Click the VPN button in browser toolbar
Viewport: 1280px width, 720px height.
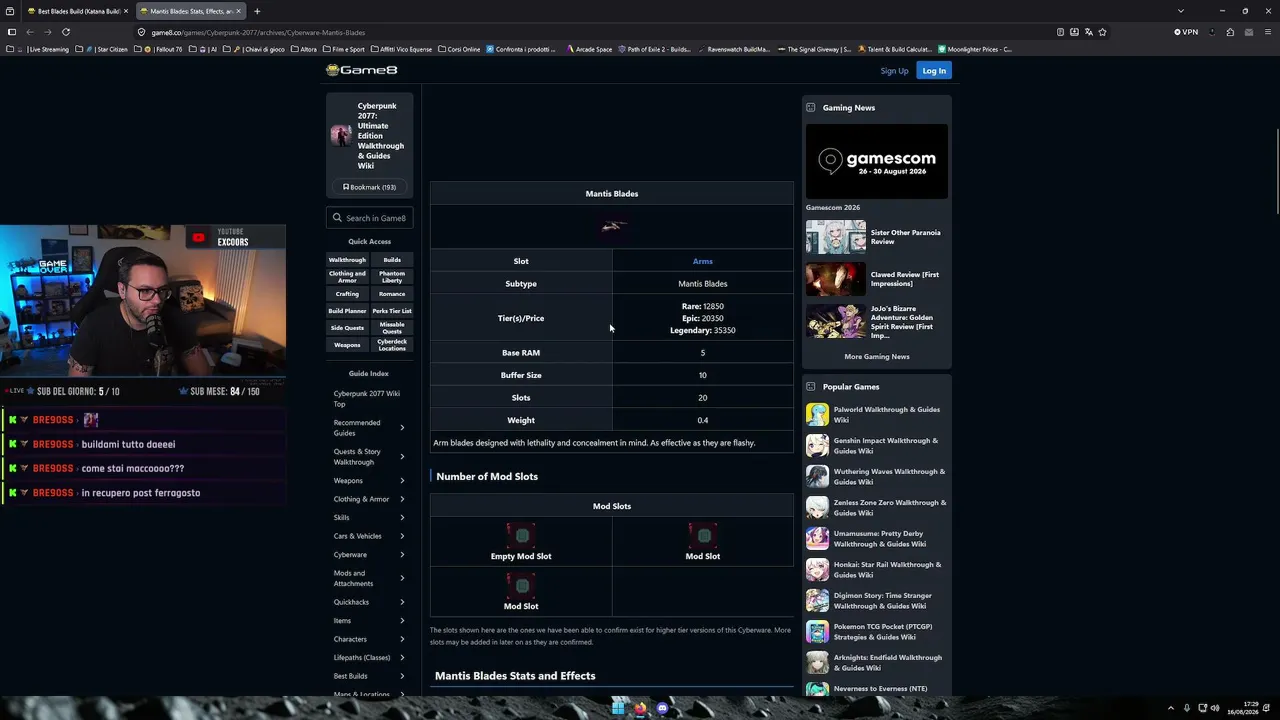1186,32
